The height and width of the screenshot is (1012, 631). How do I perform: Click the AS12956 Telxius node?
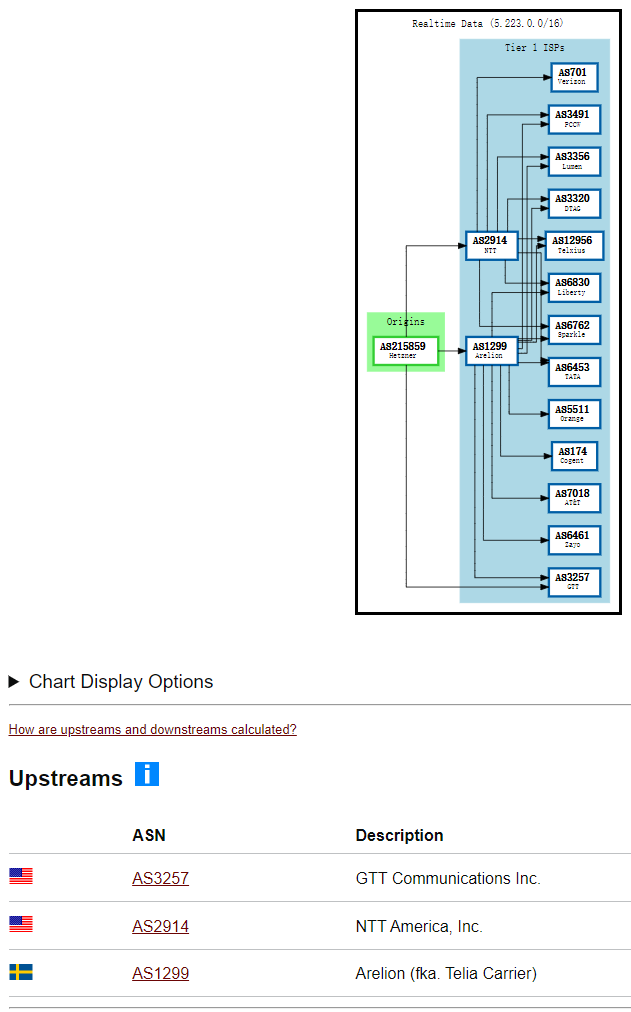coord(574,245)
